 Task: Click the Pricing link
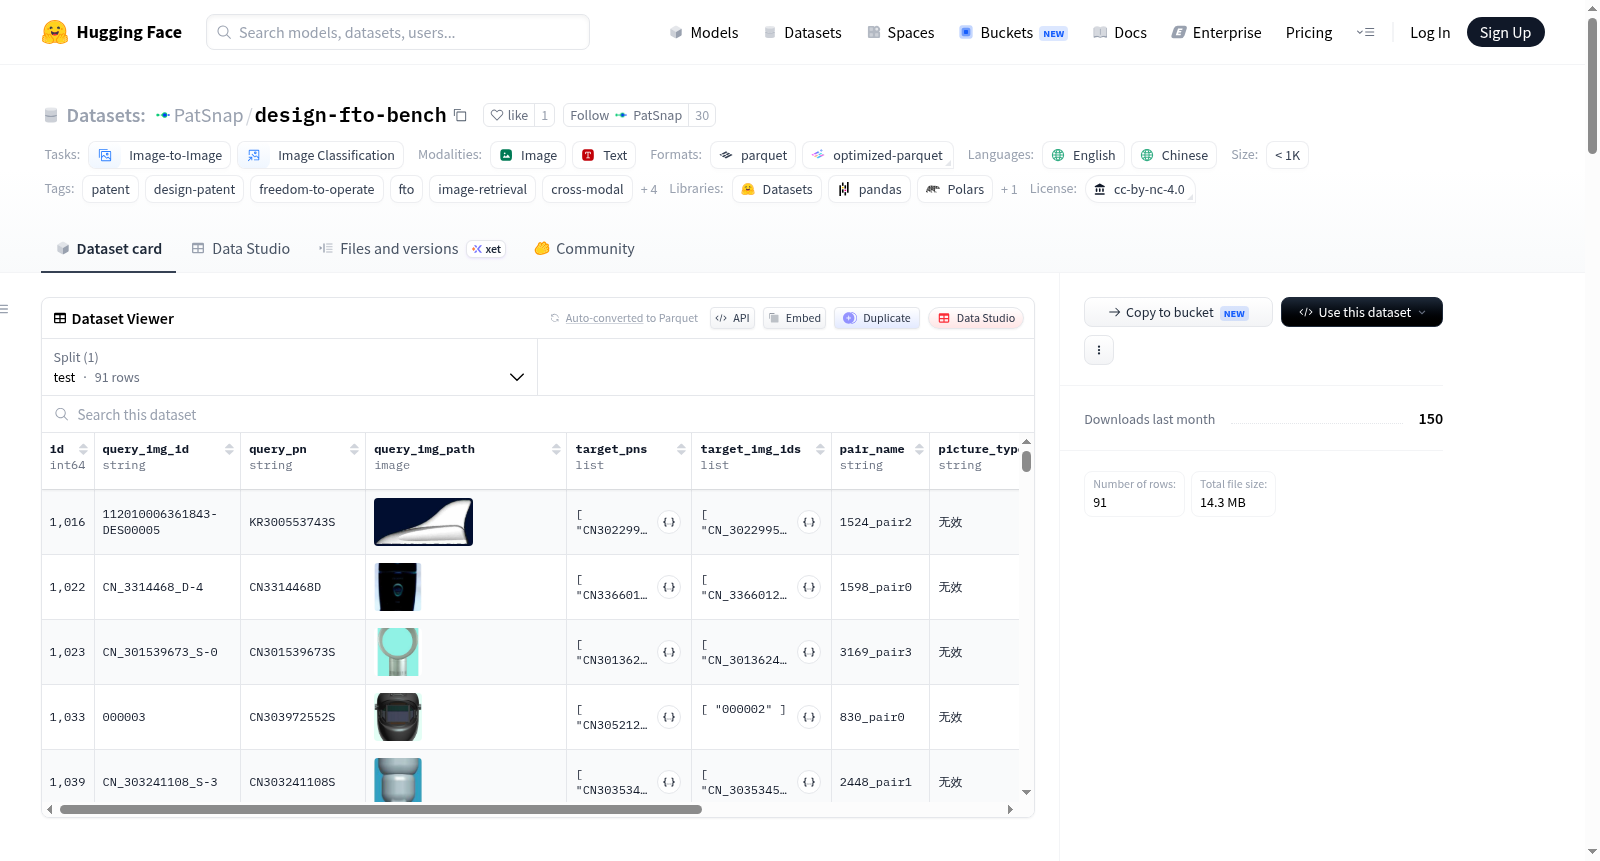click(x=1308, y=32)
